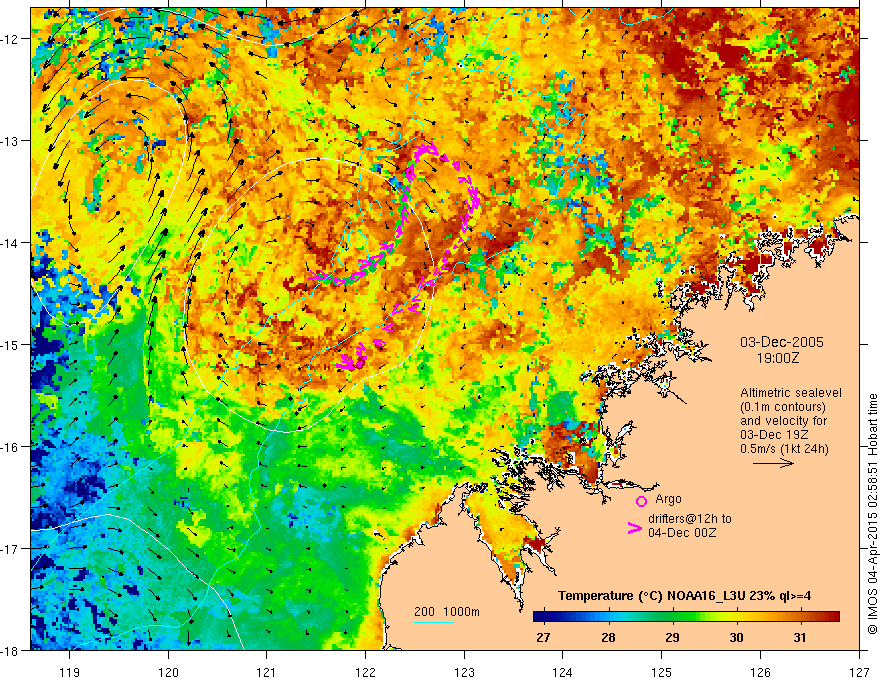
Task: Click the longitude axis label '126'
Action: pyautogui.click(x=760, y=672)
